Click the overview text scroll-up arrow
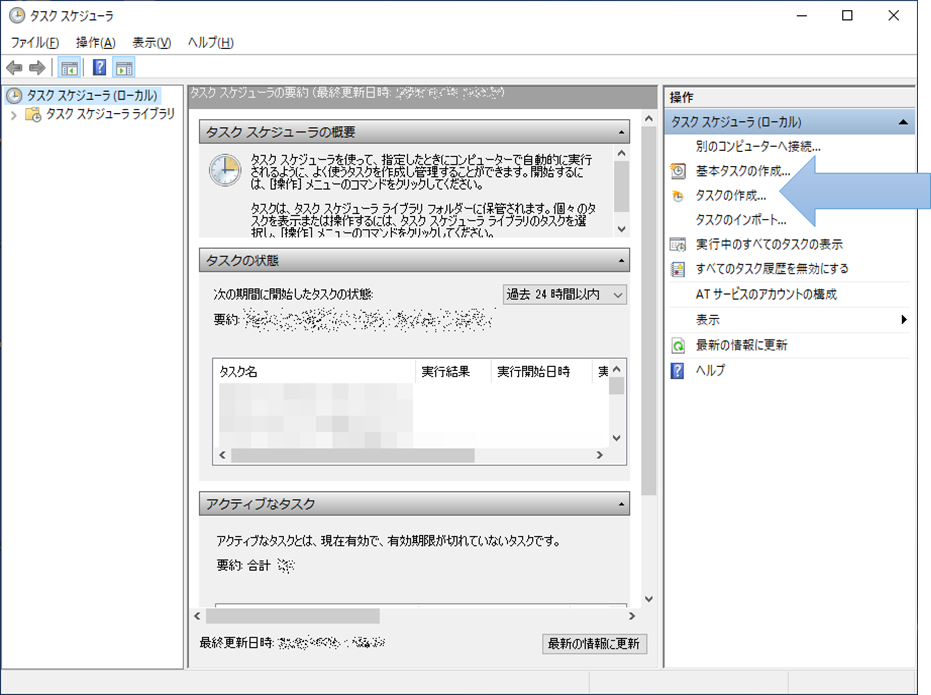This screenshot has height=695, width=931. [621, 154]
